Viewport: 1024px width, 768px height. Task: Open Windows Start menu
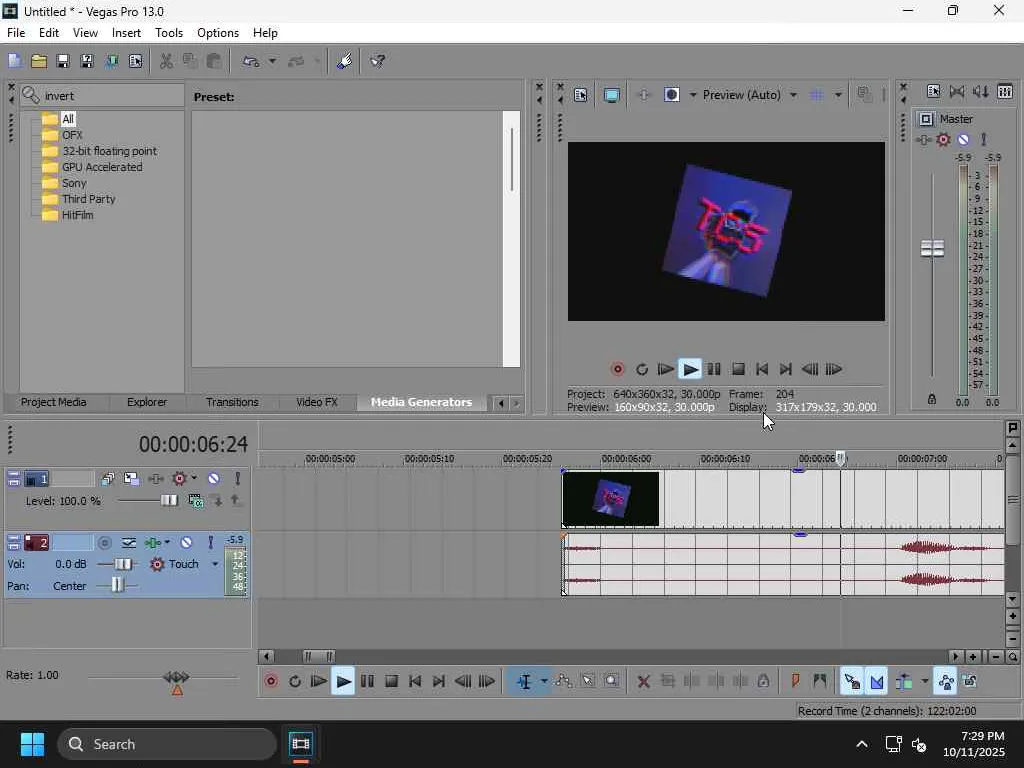[32, 744]
